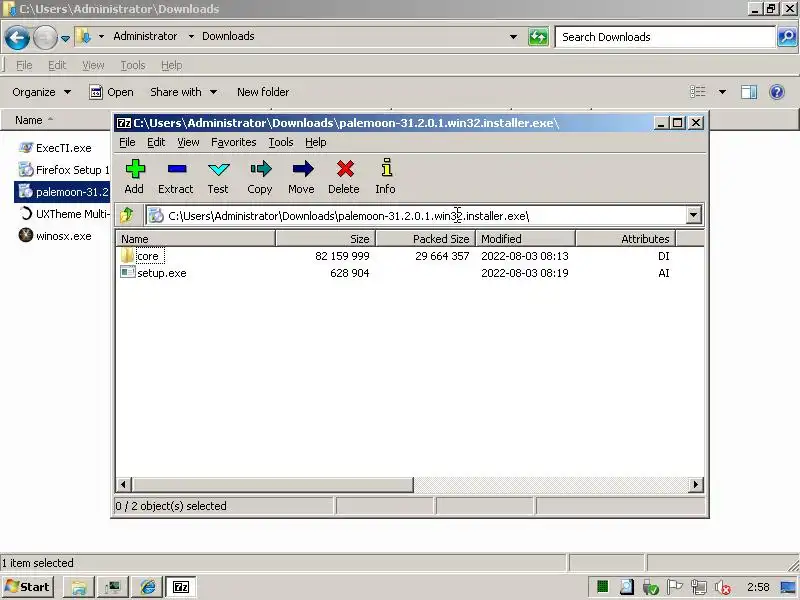Image resolution: width=800 pixels, height=600 pixels.
Task: Sort Explorer list by Name column
Action: tap(56, 120)
